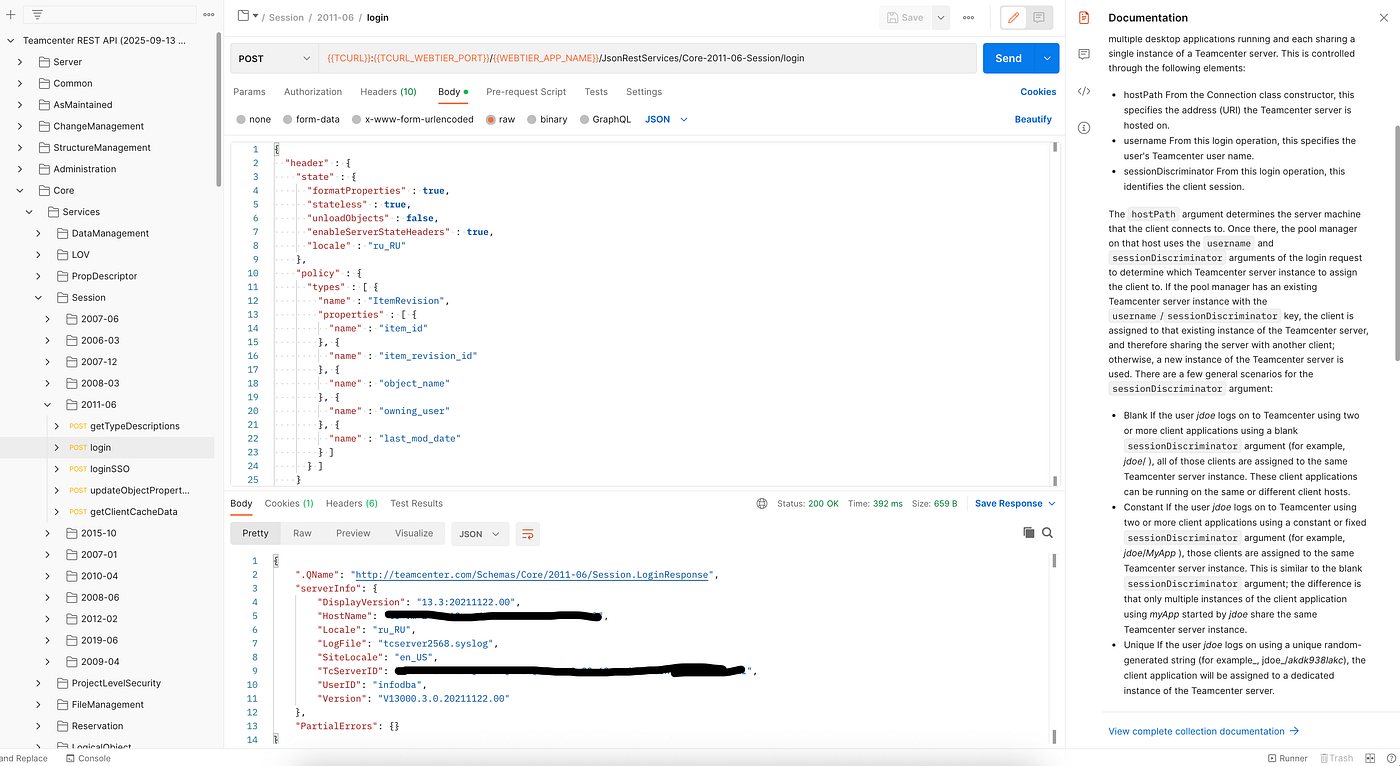Image resolution: width=1400 pixels, height=766 pixels.
Task: Open the Cookies link
Action: point(1038,92)
